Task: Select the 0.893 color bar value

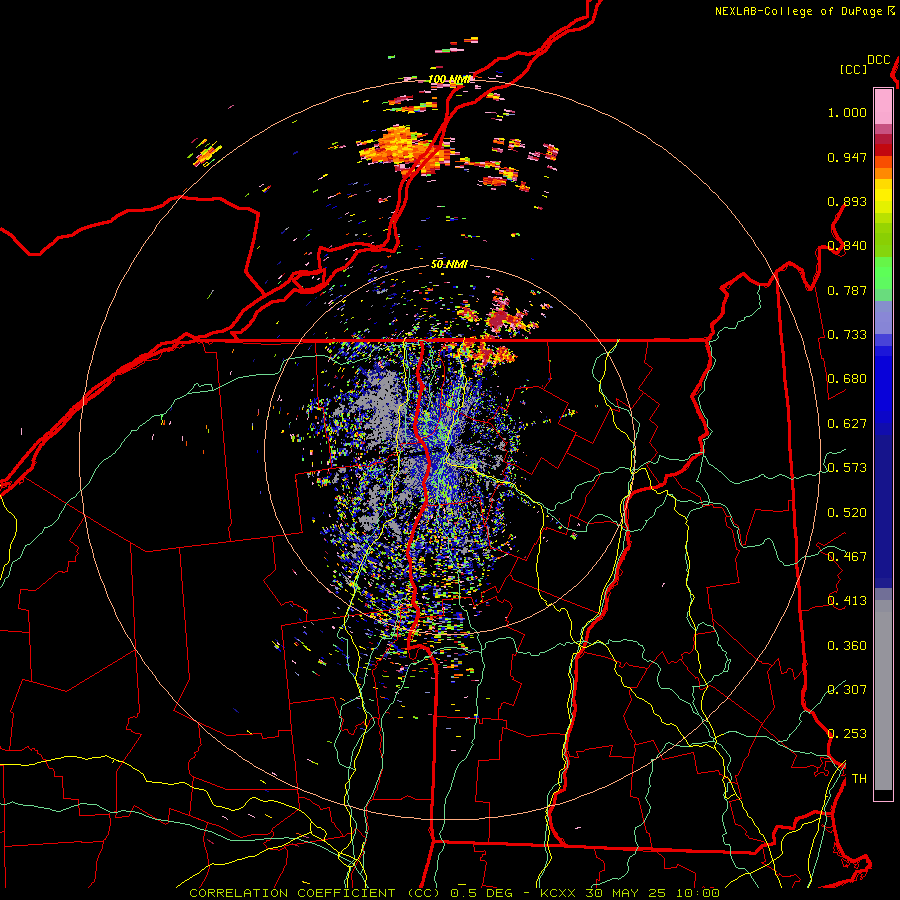Action: (x=847, y=201)
